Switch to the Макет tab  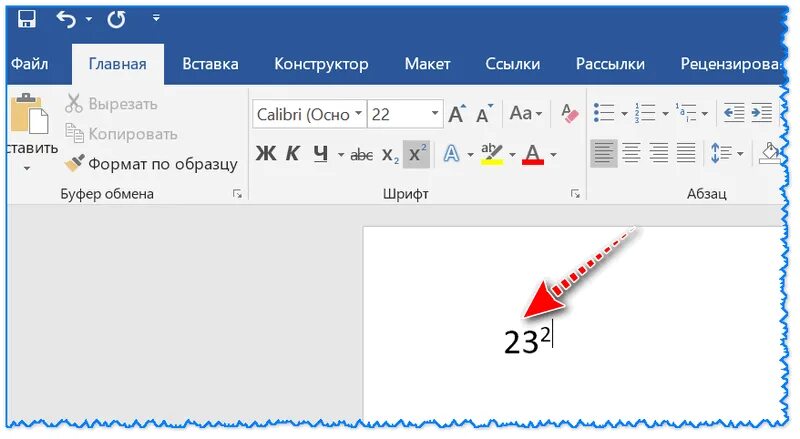(x=427, y=64)
